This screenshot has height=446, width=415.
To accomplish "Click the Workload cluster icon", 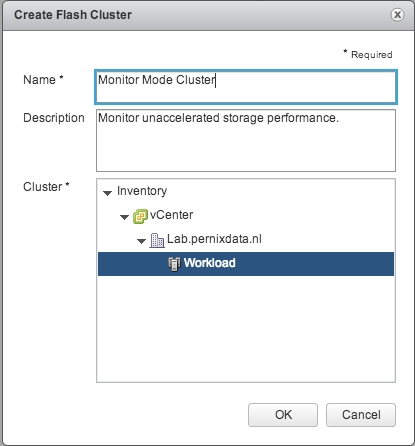I will 174,264.
